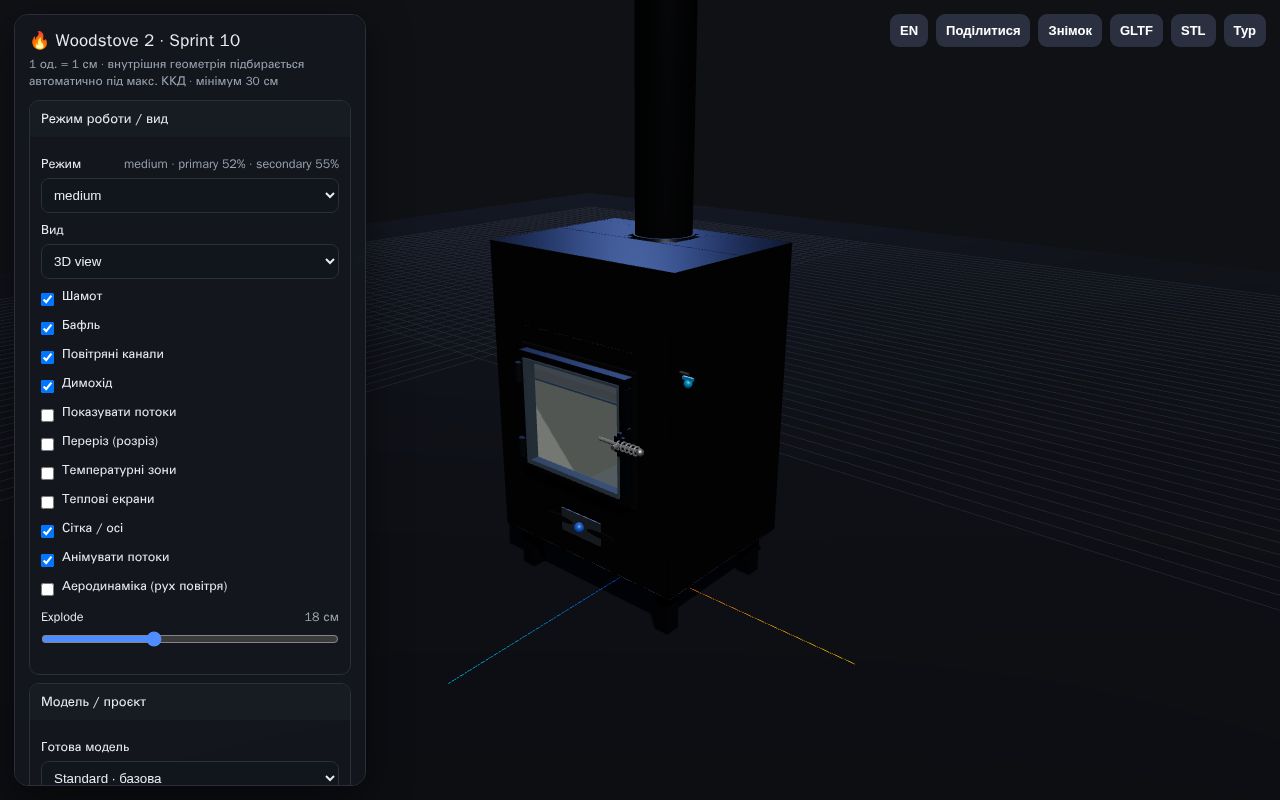The width and height of the screenshot is (1280, 800).
Task: Switch language with the EN button
Action: point(909,30)
